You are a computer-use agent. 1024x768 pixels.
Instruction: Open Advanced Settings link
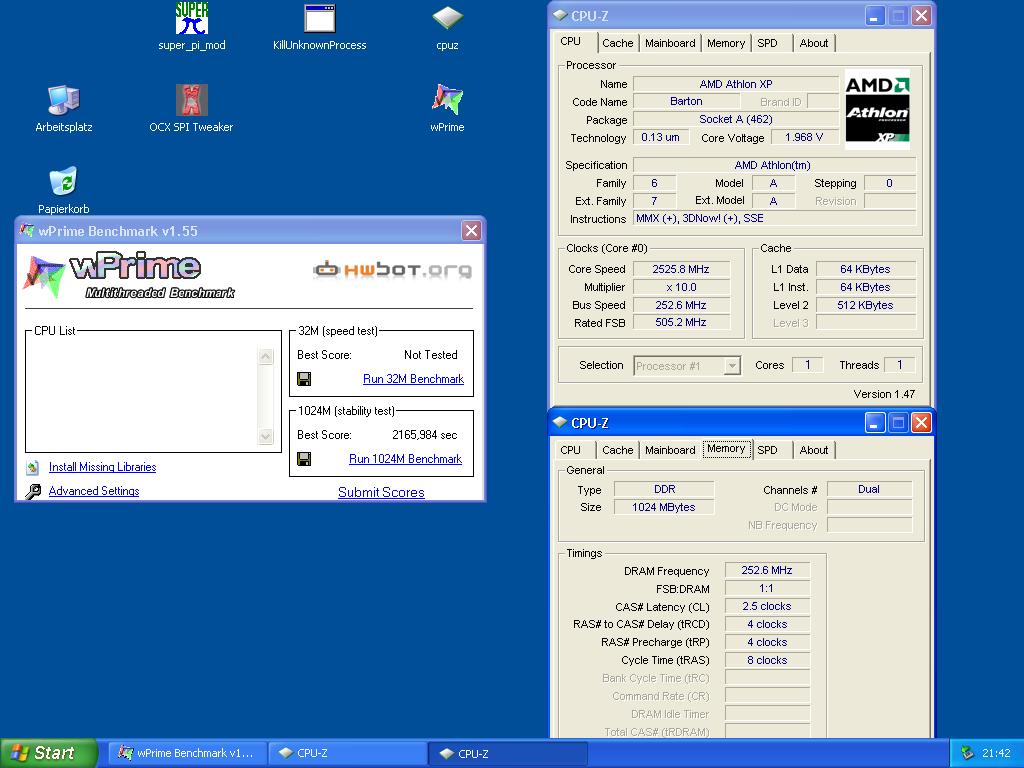coord(94,491)
